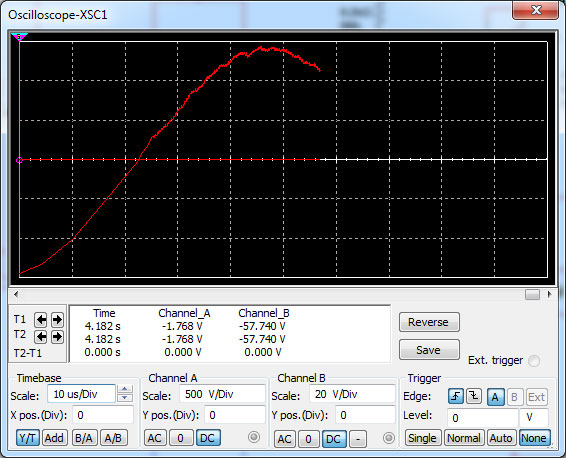The height and width of the screenshot is (458, 566).
Task: Open trigger Level unit V field
Action: tap(534, 418)
